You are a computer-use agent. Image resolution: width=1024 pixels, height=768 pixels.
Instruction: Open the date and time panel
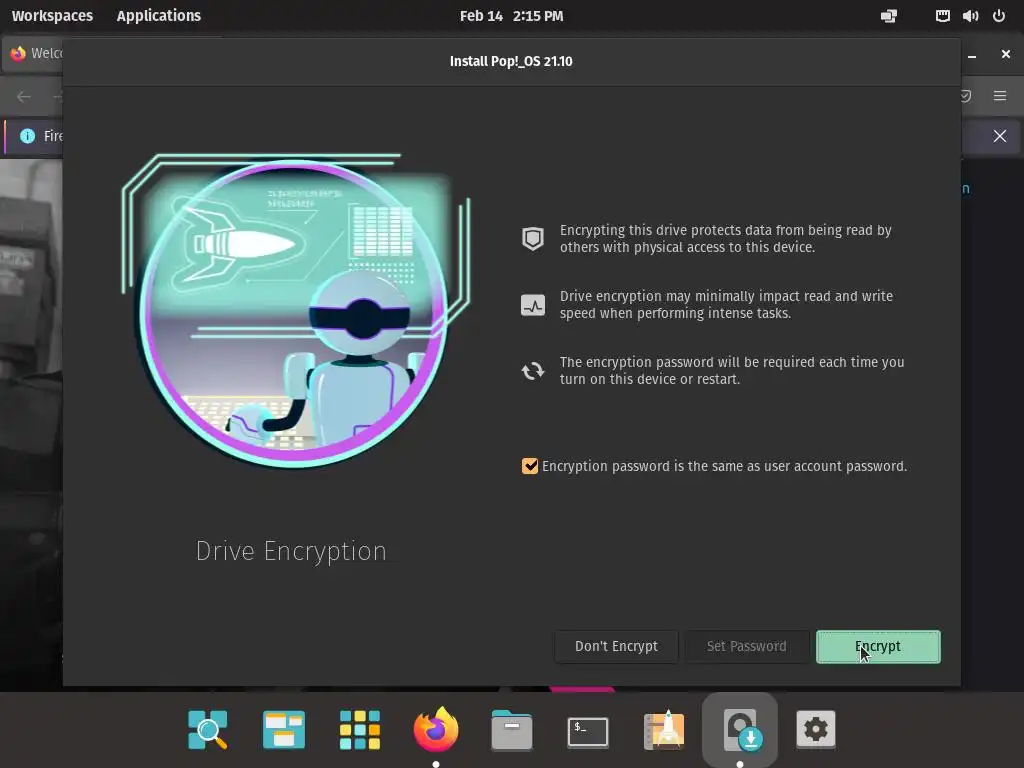(511, 16)
